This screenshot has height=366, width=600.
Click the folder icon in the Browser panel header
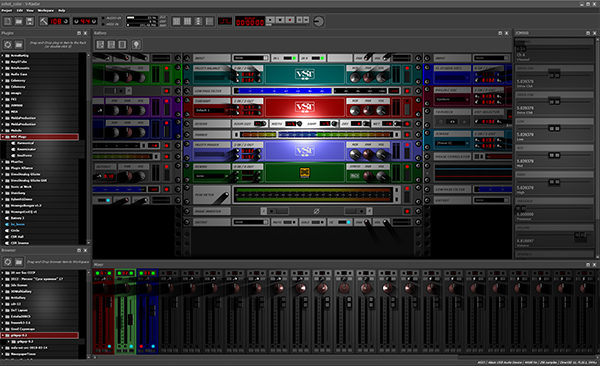19,262
